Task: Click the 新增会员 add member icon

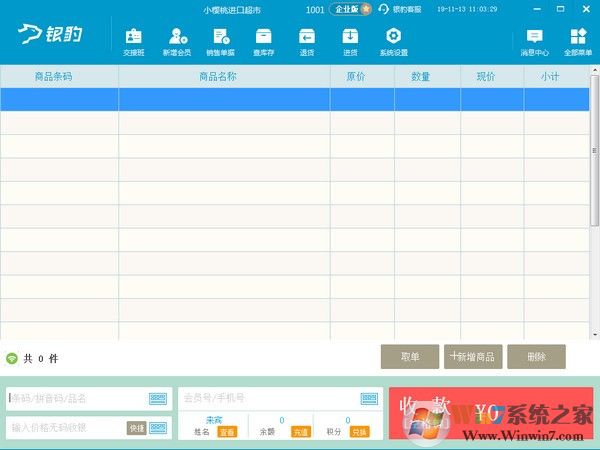Action: tap(177, 41)
